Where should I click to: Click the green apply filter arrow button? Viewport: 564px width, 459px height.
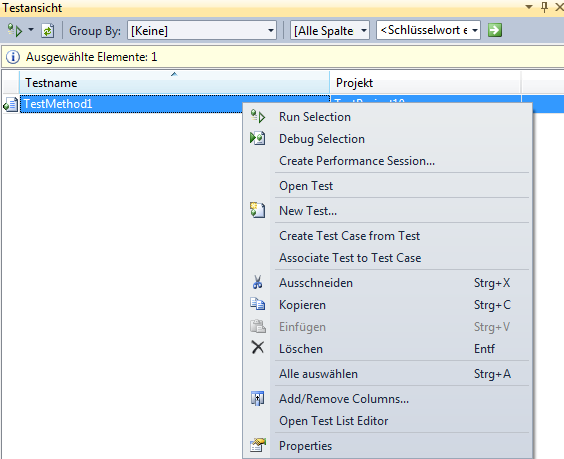[x=495, y=30]
